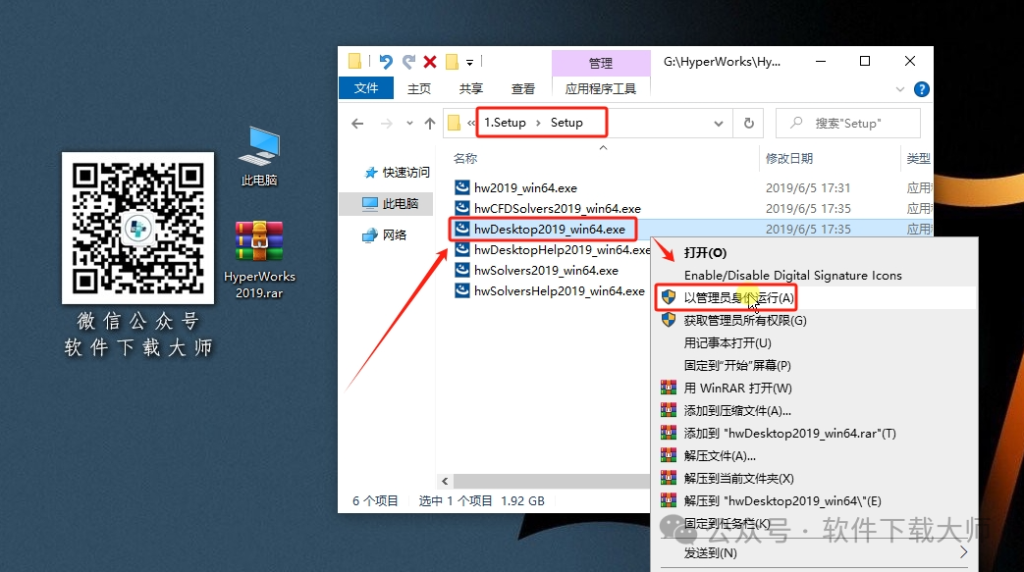
Task: Select file hw2019_win64.exe
Action: 526,188
